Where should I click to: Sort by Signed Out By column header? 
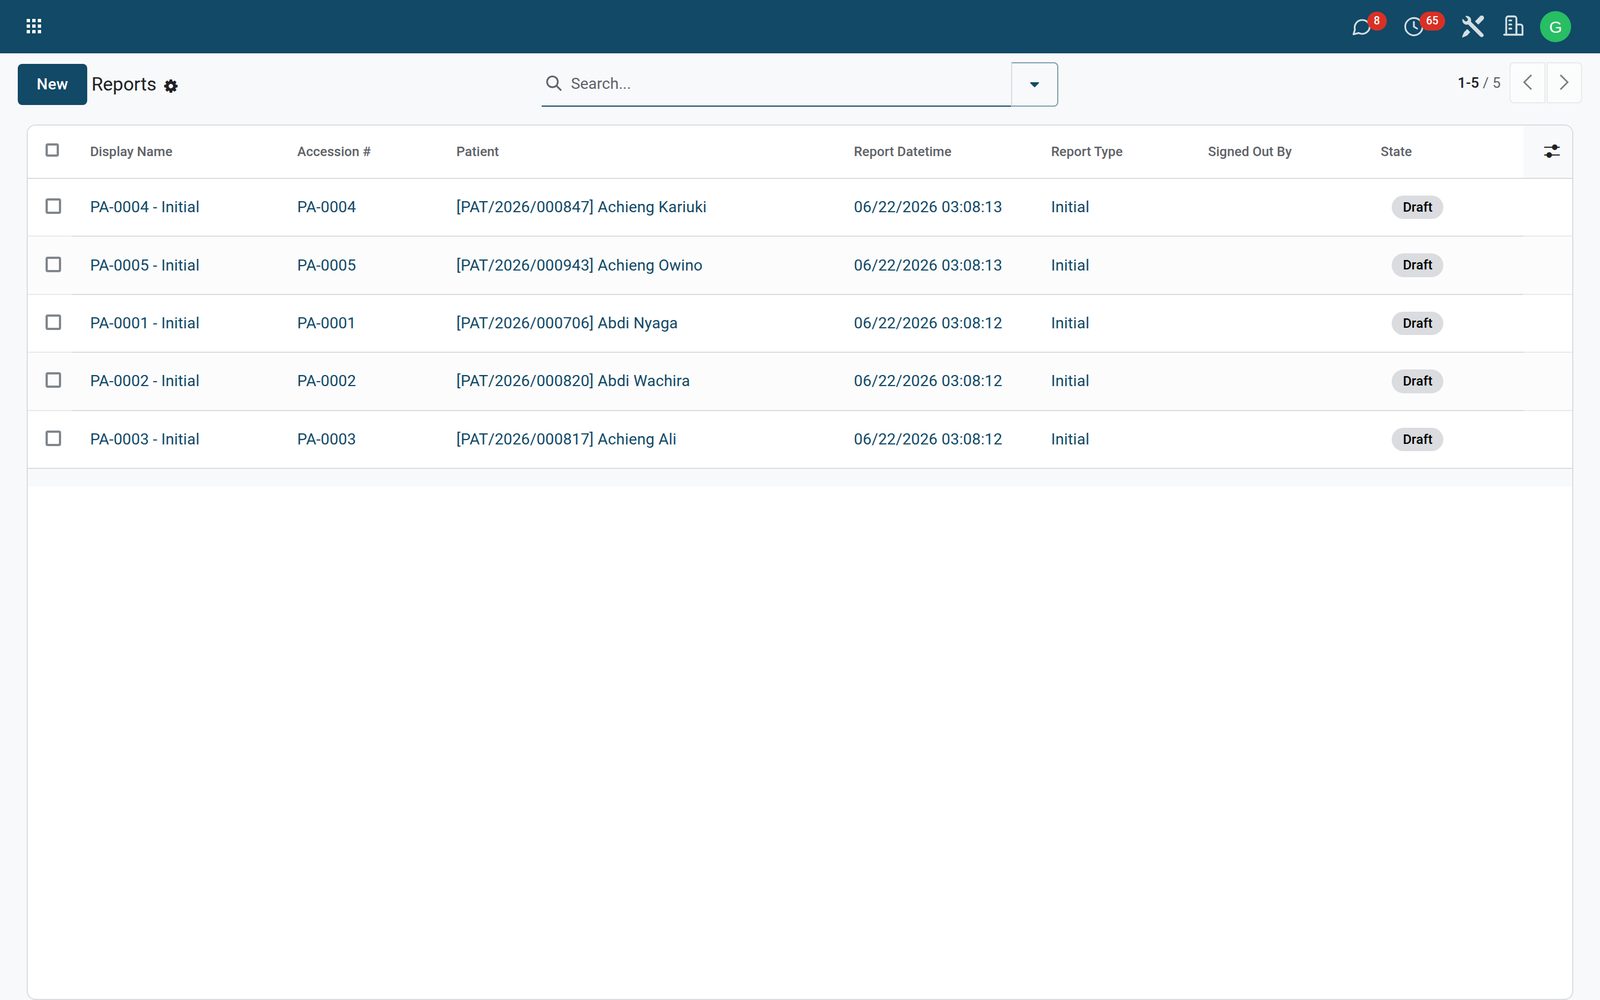coord(1249,152)
